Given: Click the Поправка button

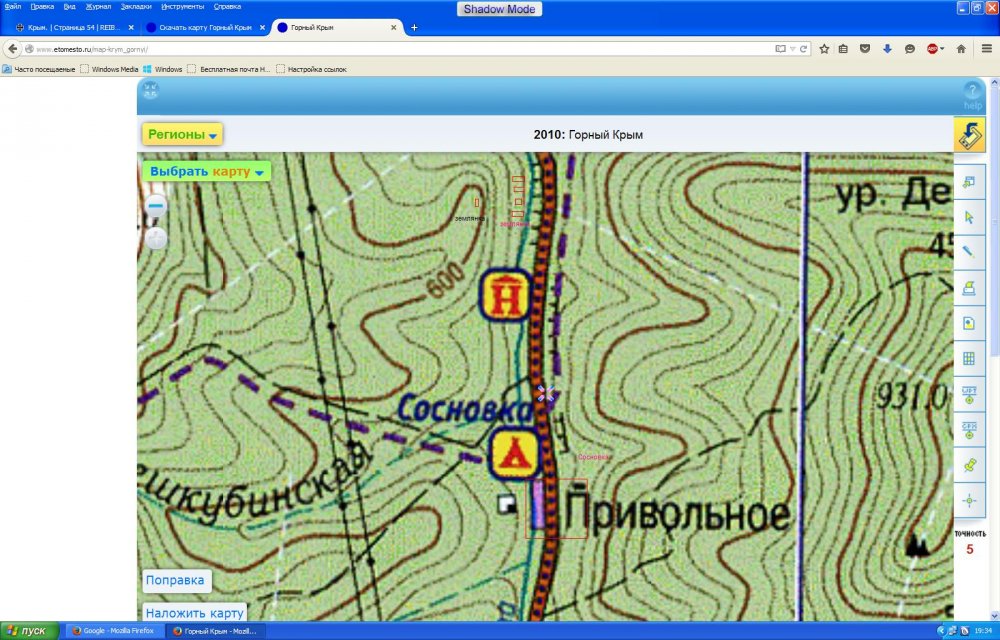Looking at the screenshot, I should point(175,580).
